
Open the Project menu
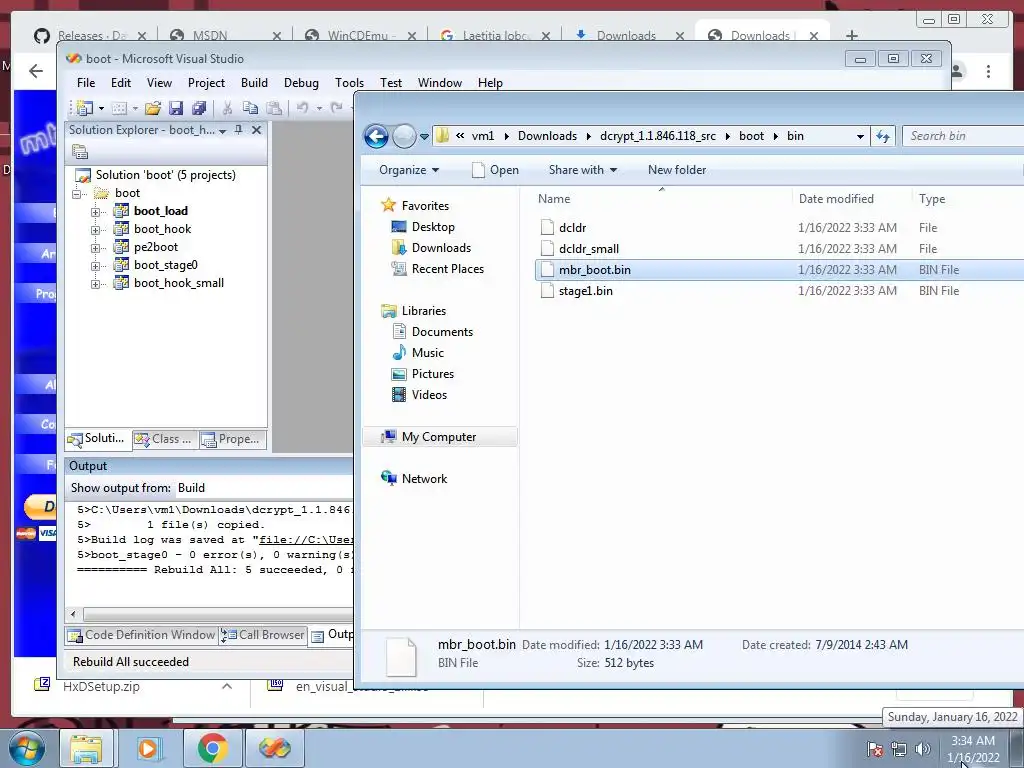(206, 83)
